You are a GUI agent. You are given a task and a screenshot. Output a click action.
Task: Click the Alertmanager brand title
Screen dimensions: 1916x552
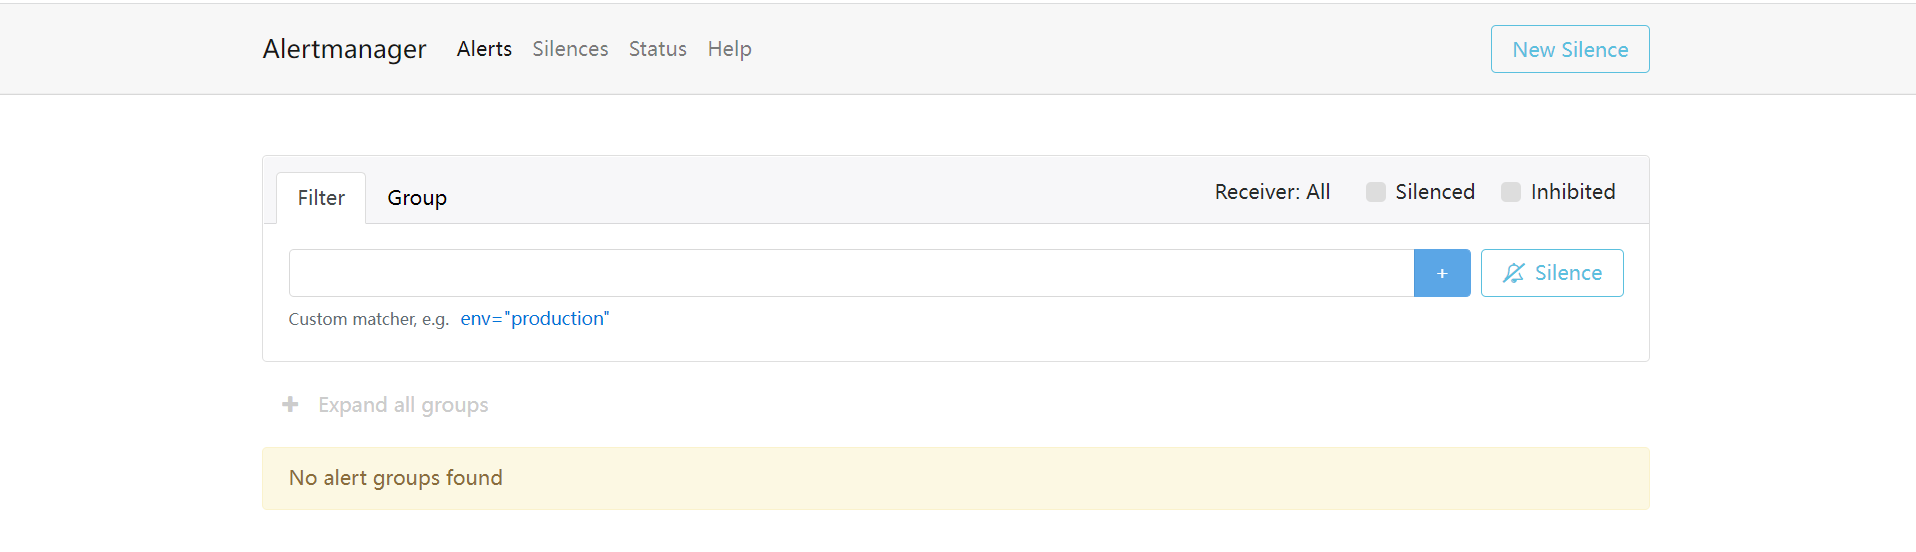[x=344, y=49]
